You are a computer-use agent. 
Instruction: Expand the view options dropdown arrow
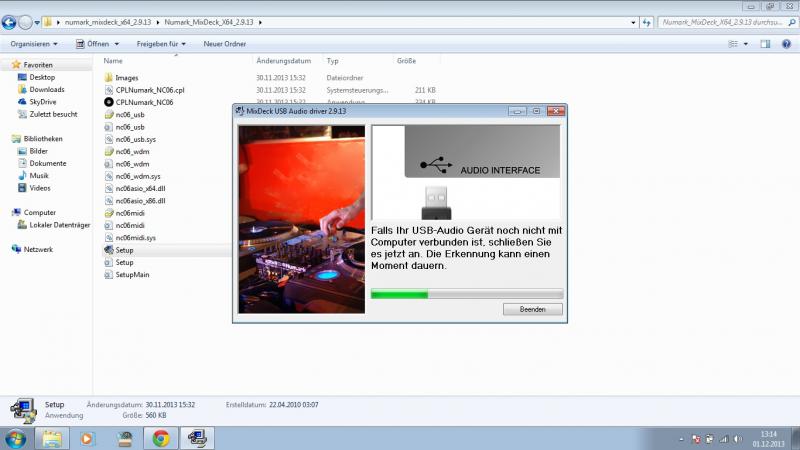pos(745,44)
